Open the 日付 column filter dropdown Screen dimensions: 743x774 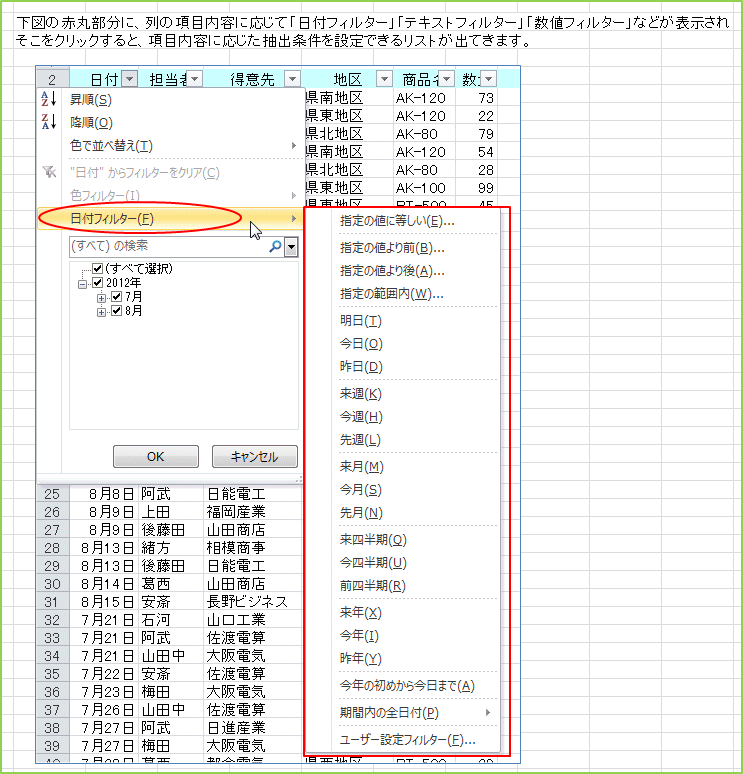(129, 79)
